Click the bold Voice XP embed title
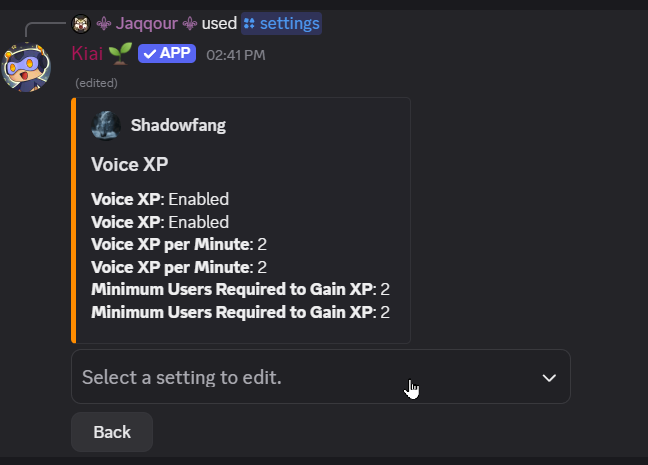 pyautogui.click(x=127, y=164)
